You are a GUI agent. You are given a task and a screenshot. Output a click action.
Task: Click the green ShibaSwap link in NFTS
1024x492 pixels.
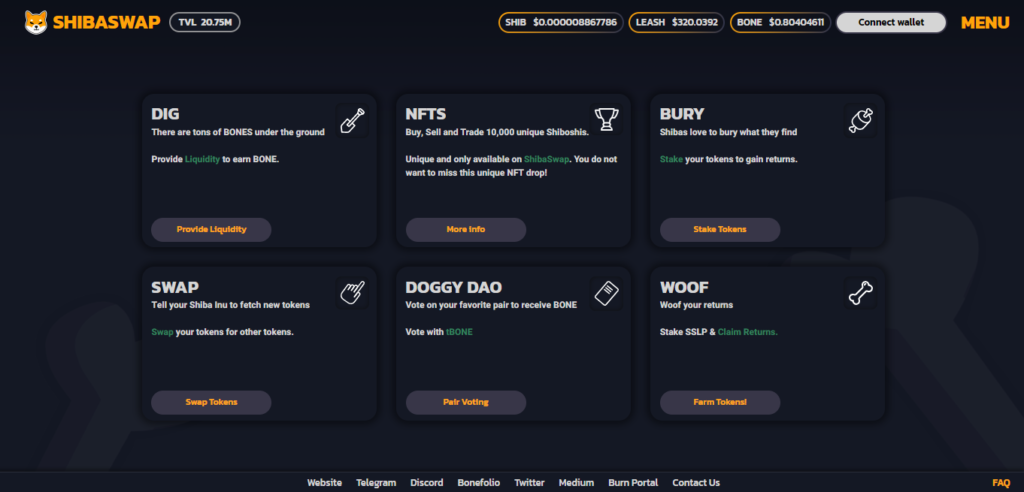click(547, 159)
